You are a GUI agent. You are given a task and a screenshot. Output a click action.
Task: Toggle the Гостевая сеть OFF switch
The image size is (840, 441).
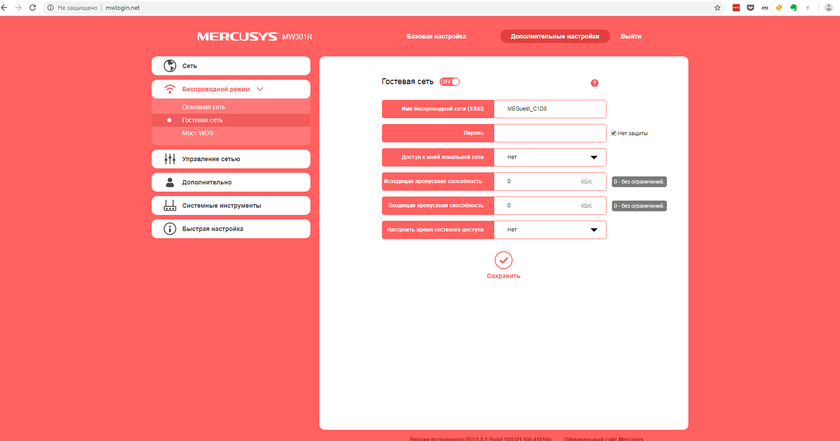pos(449,82)
